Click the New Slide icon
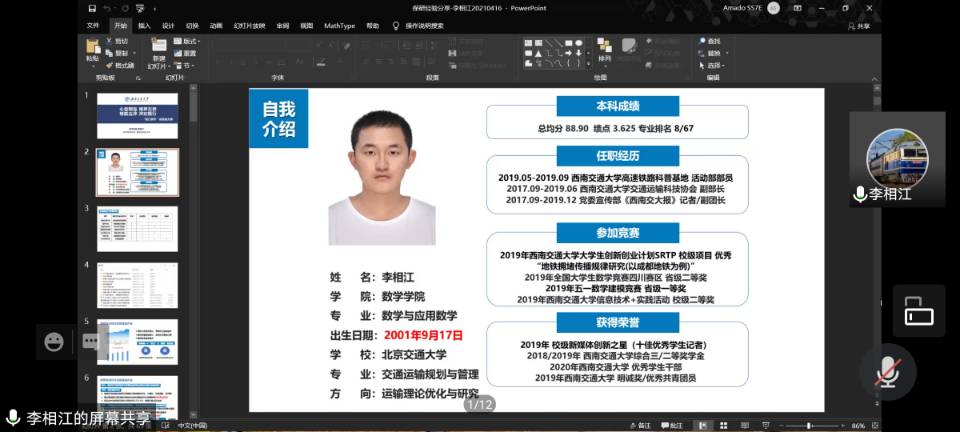Screen dimensions: 960x432 coord(159,50)
